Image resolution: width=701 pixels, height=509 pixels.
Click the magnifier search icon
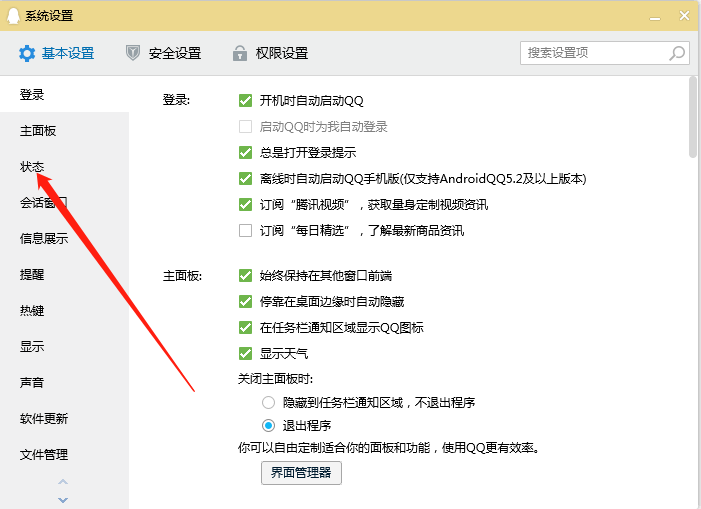tap(676, 53)
